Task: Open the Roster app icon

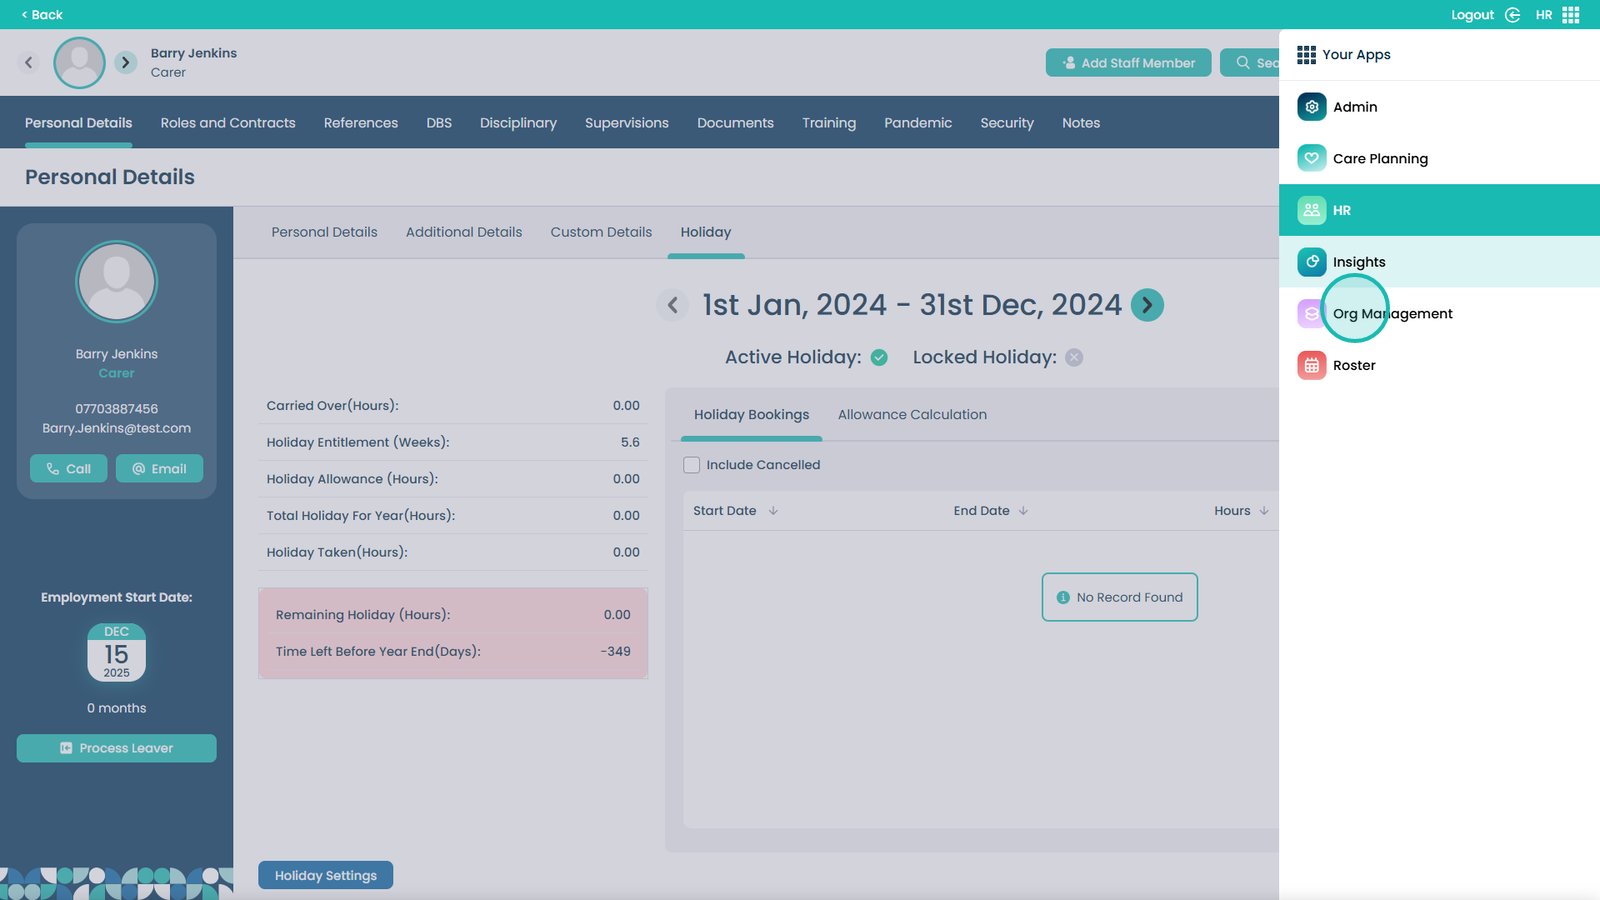Action: [x=1311, y=366]
